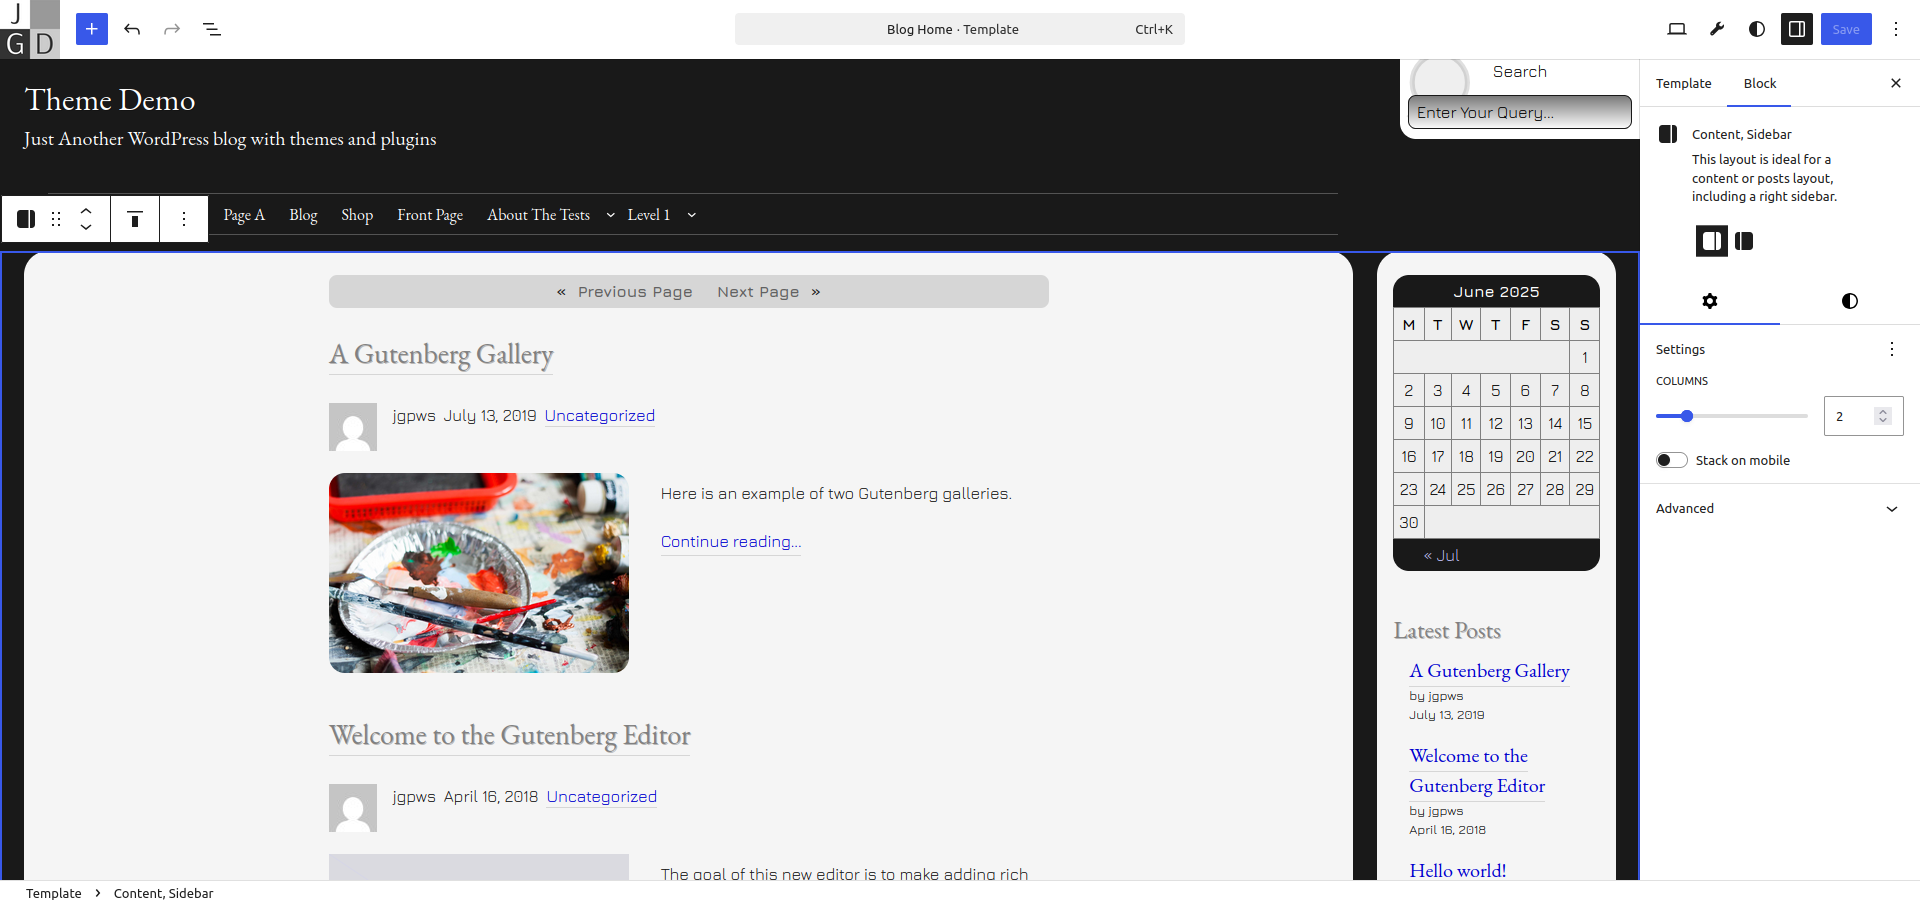Click the drag handle in block toolbar

click(56, 219)
